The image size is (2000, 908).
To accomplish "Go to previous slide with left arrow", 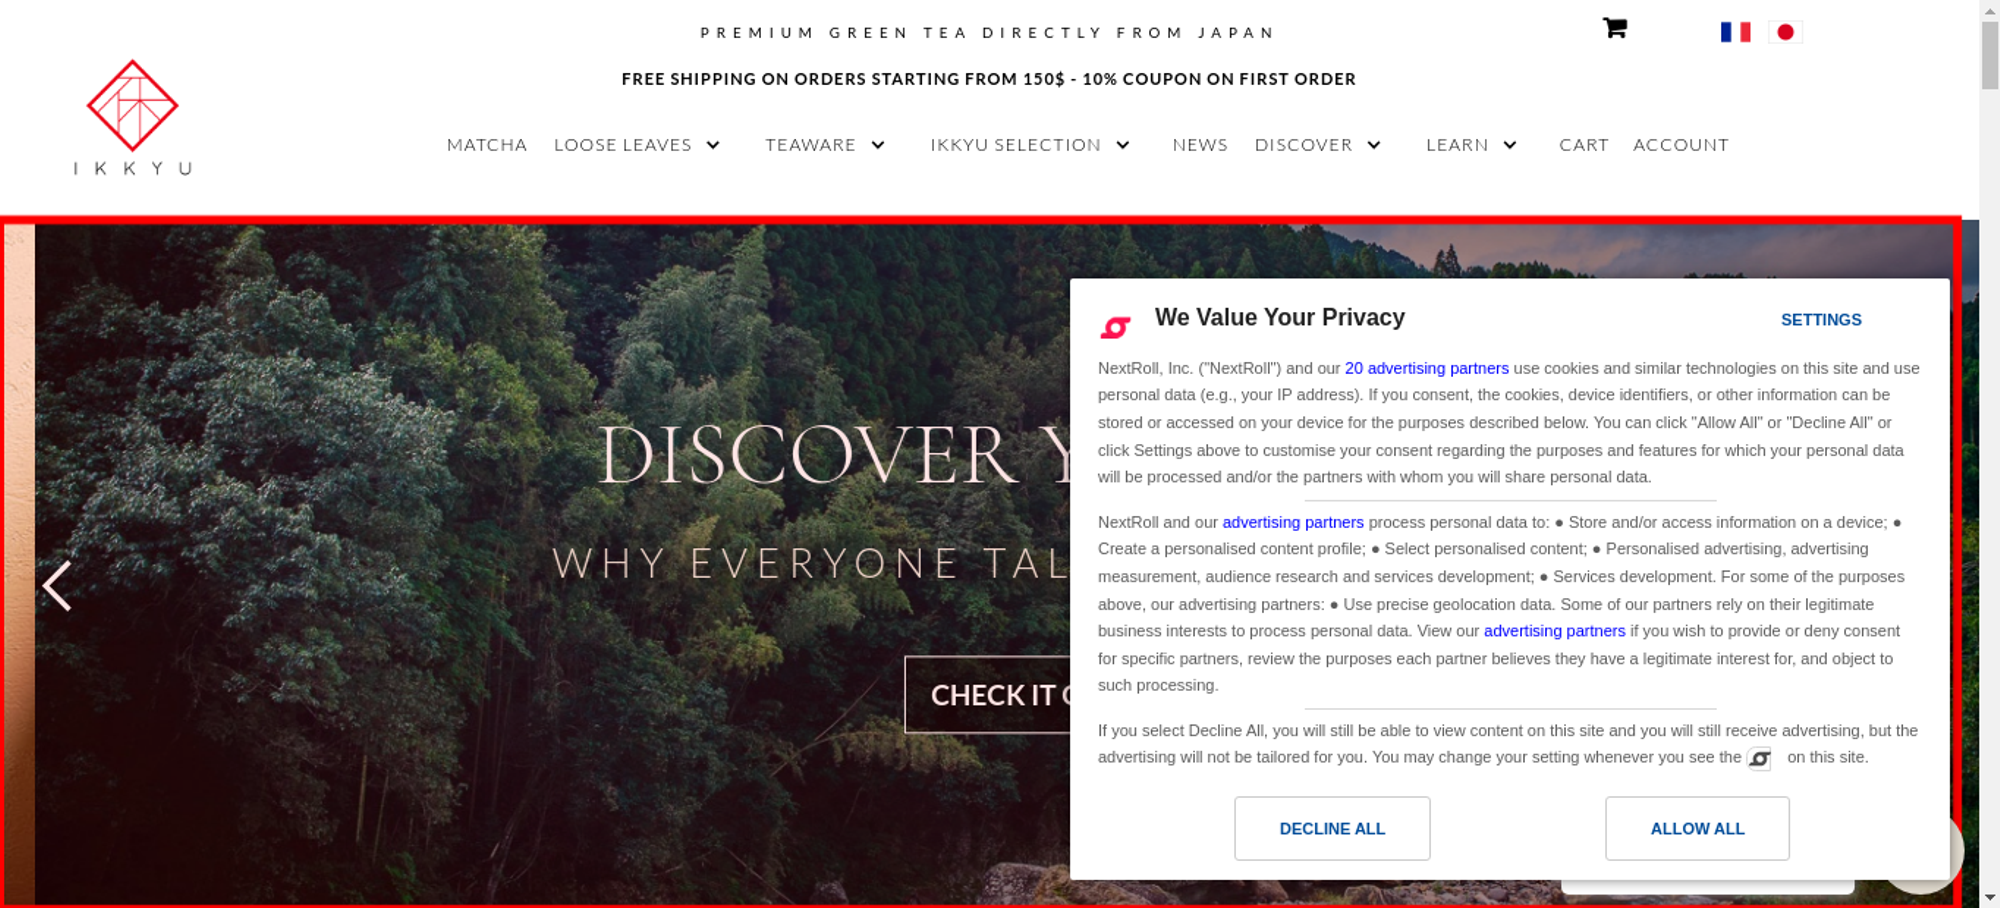I will point(57,585).
